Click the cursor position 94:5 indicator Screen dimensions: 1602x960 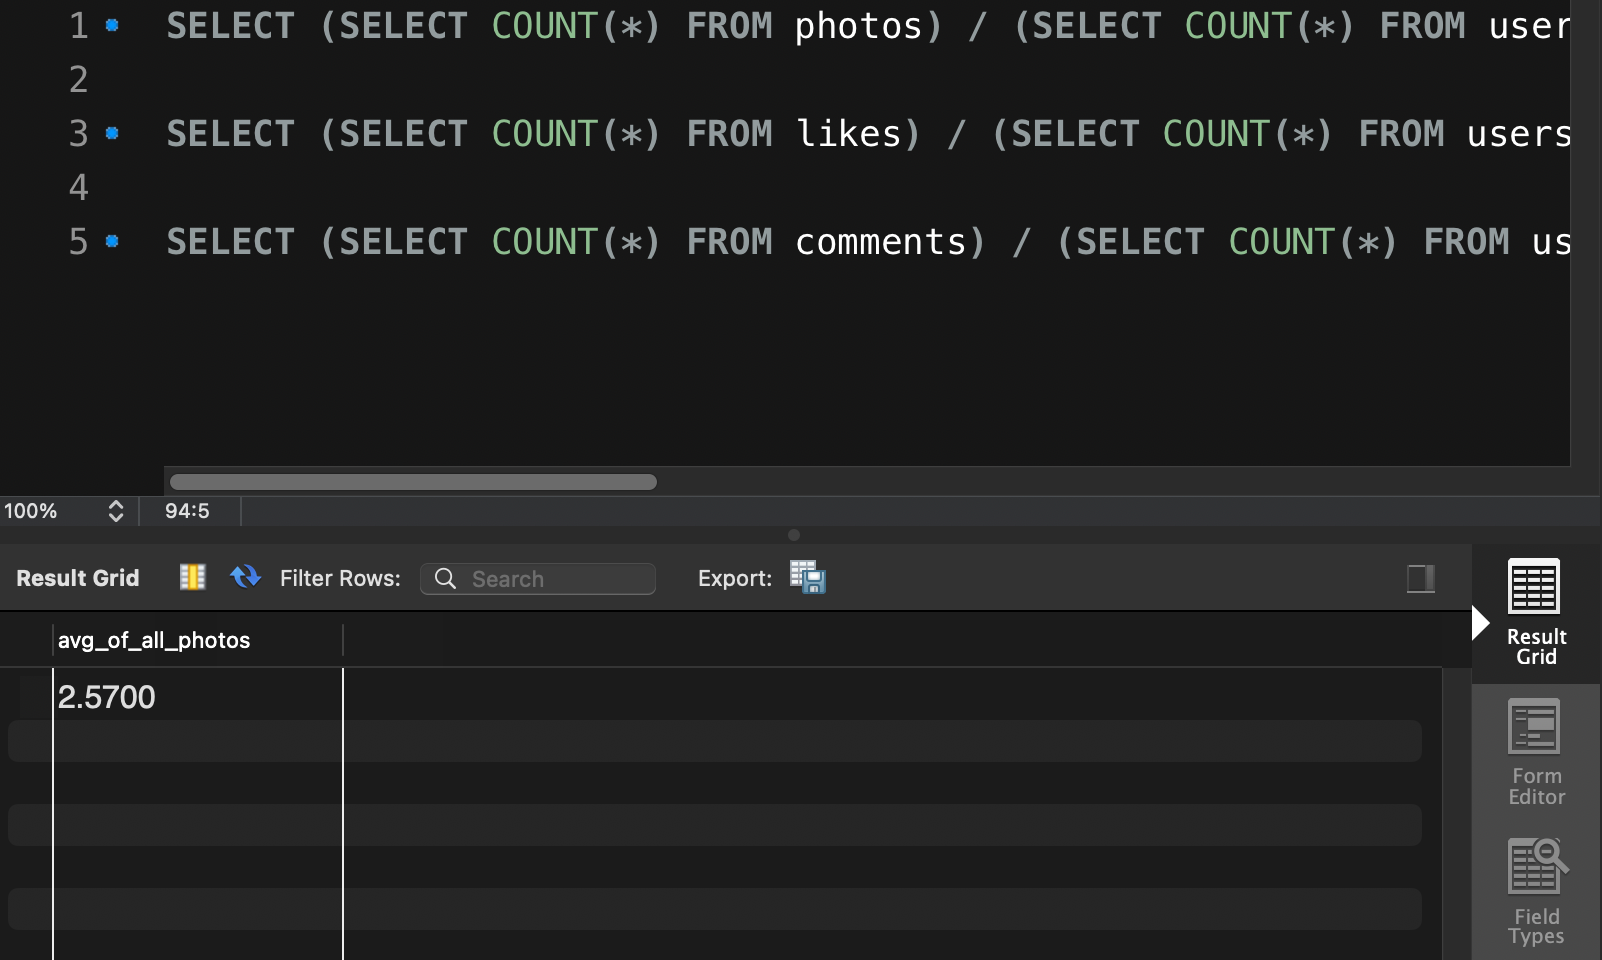[x=188, y=511]
